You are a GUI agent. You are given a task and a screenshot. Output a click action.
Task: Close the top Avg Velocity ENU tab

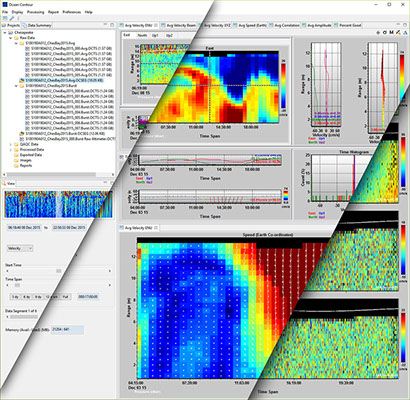click(156, 25)
